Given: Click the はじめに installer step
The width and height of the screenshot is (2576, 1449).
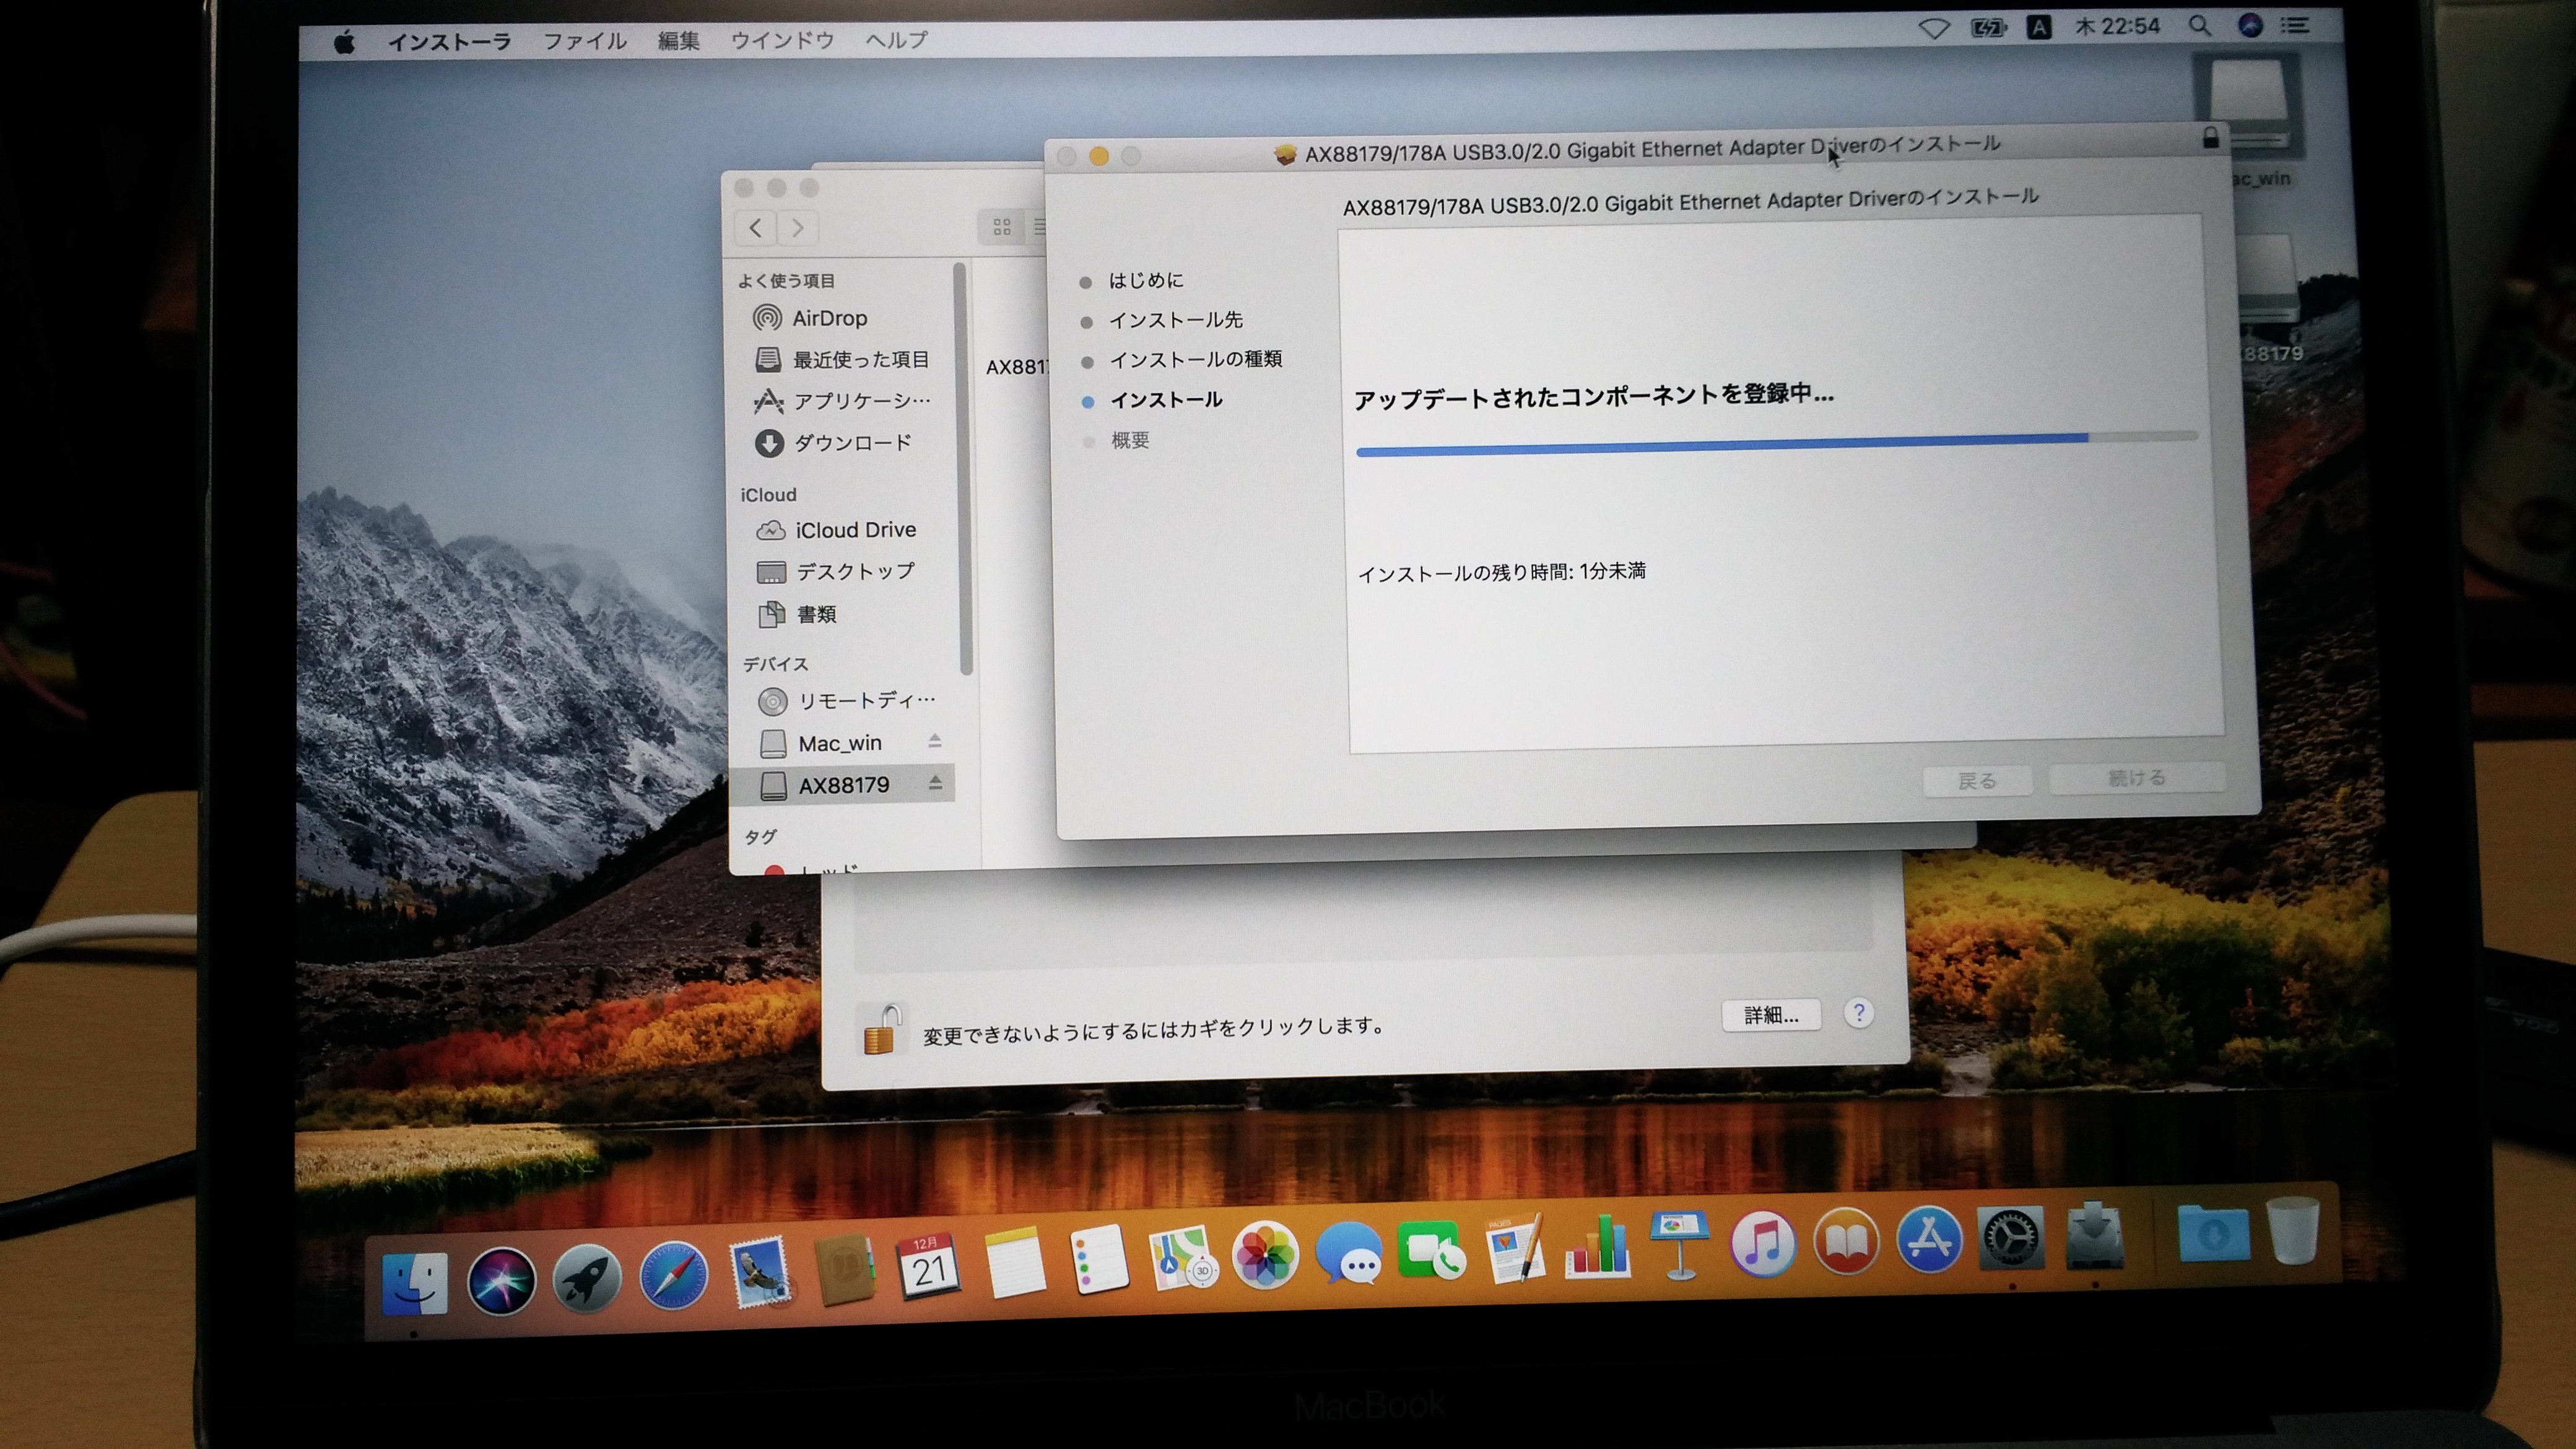Looking at the screenshot, I should click(x=1145, y=281).
